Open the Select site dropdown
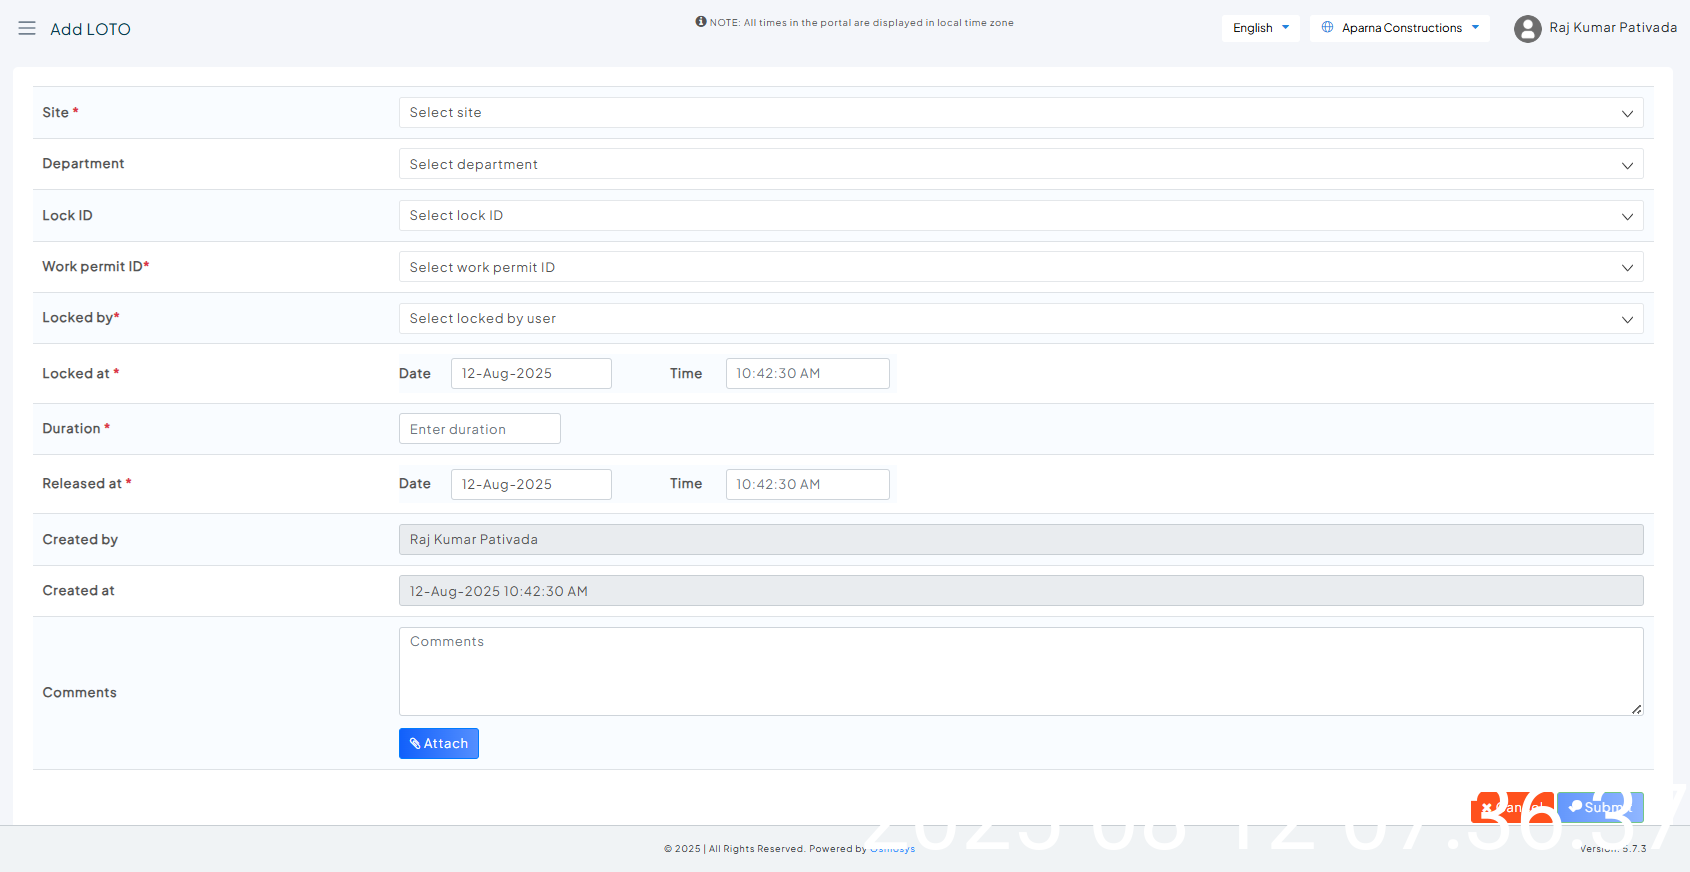 [x=1020, y=113]
